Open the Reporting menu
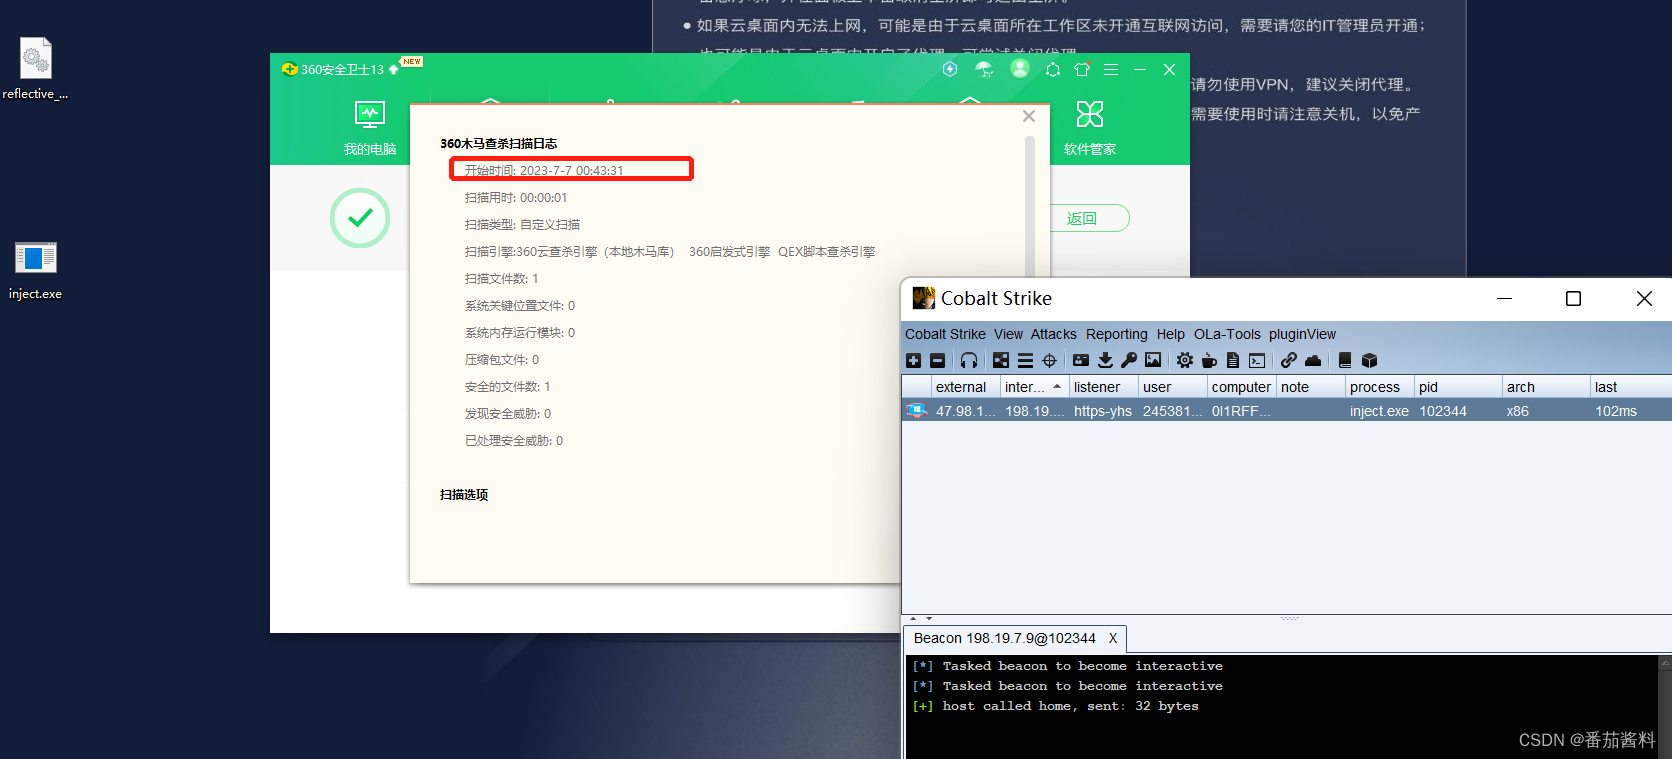 [1117, 334]
